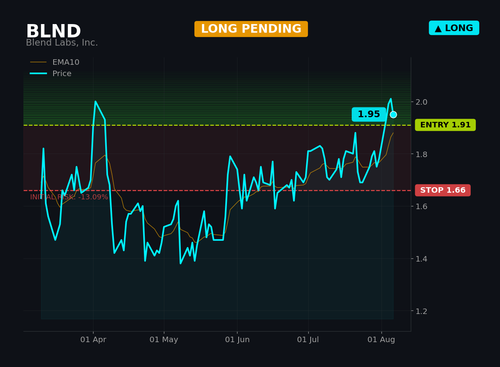Click the BLND ticker title
Viewport: 500px width, 367px height.
(x=53, y=31)
